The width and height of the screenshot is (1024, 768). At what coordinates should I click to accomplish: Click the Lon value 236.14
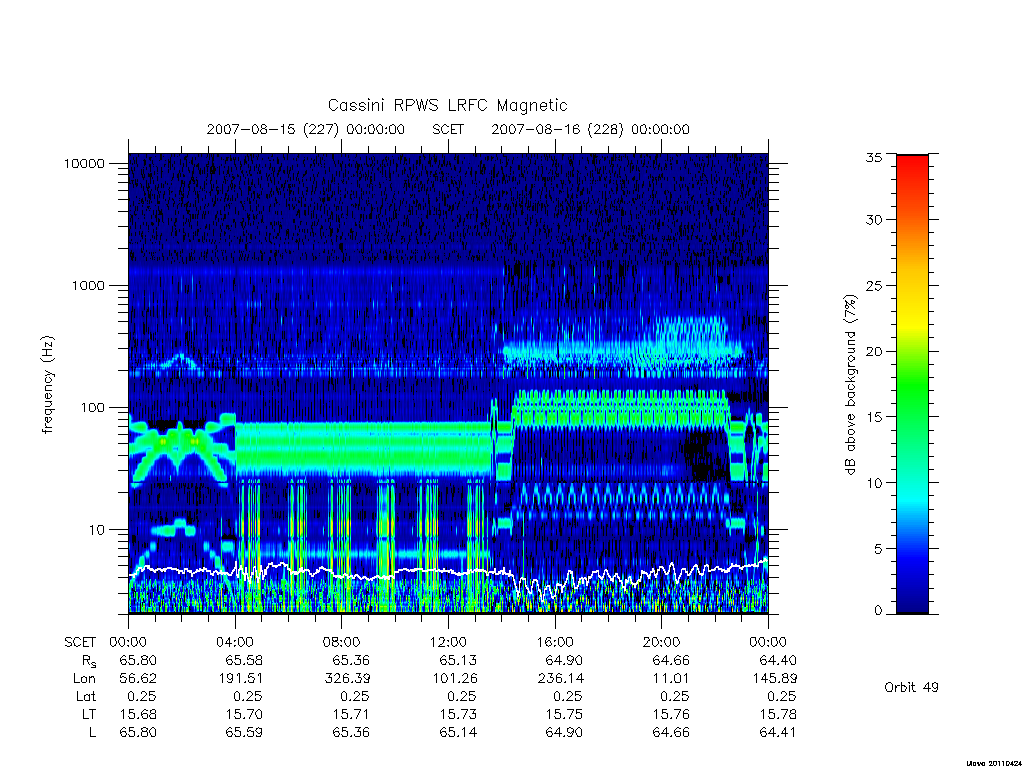(x=560, y=679)
